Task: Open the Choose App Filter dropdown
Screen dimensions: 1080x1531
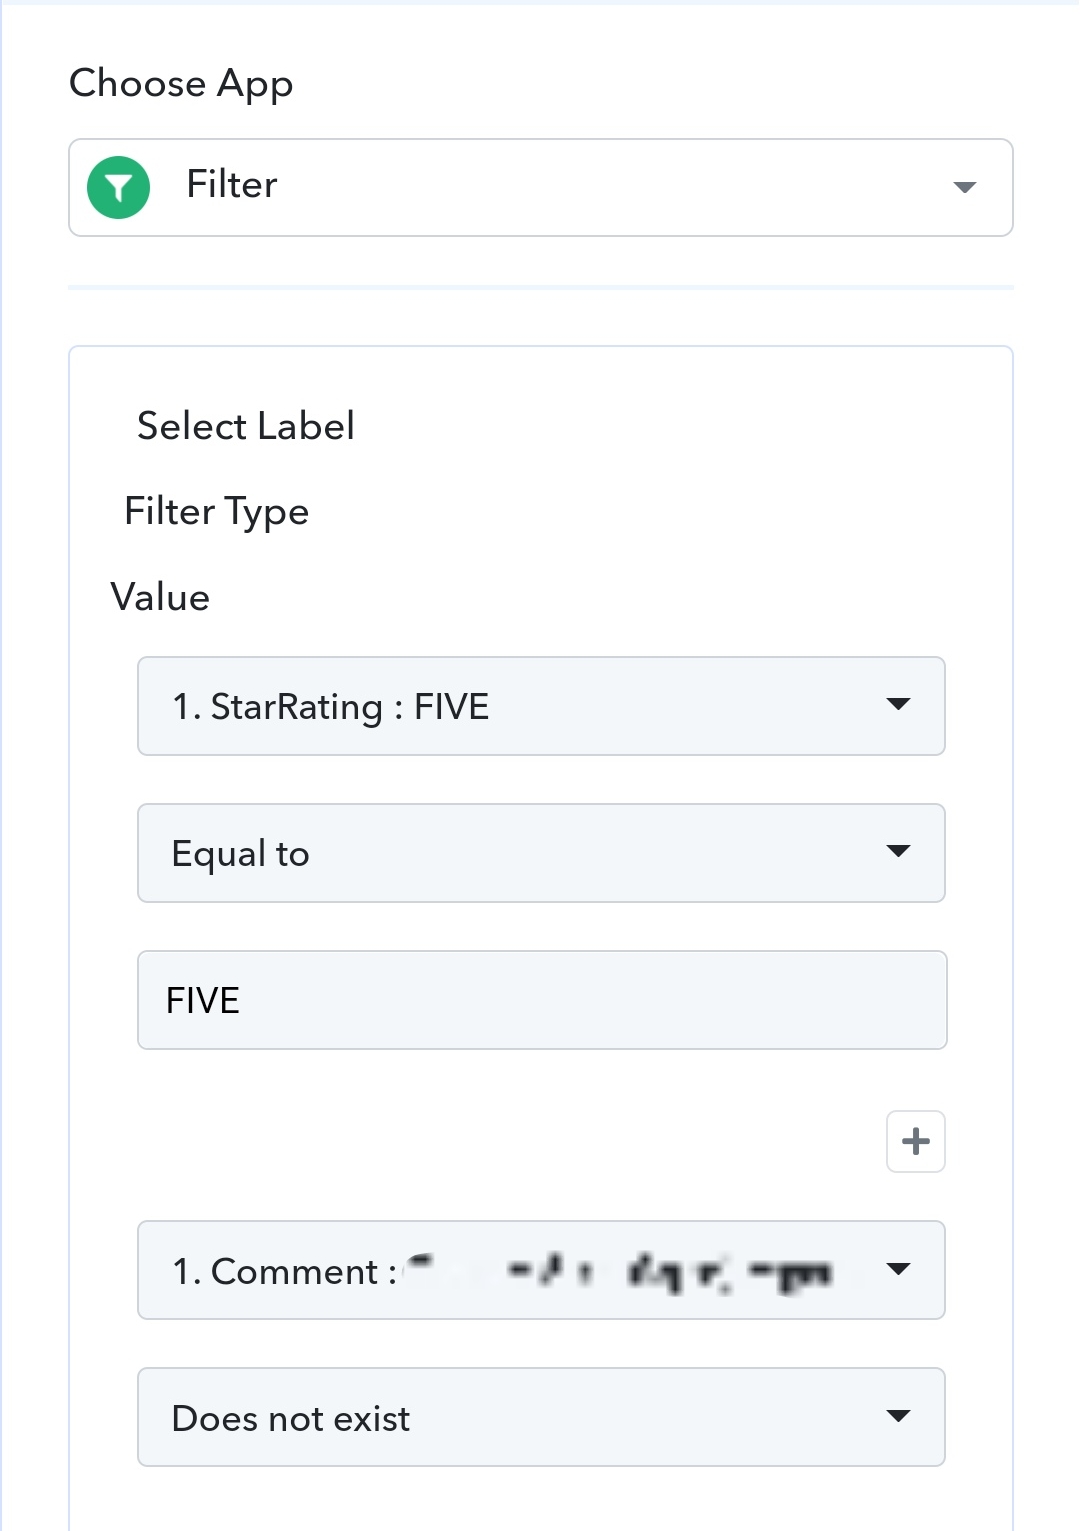Action: coord(540,187)
